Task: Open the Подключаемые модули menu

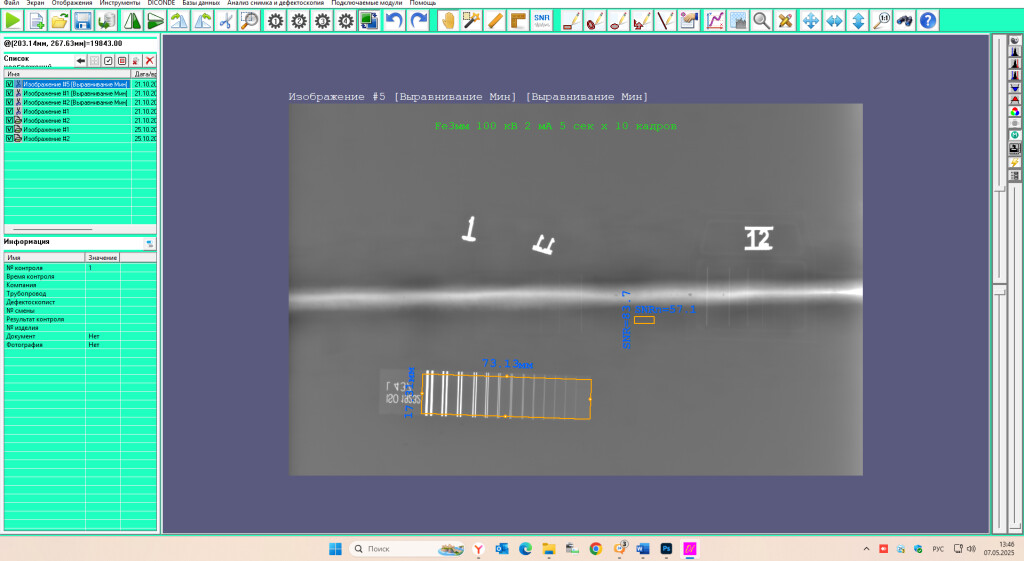Action: [361, 4]
